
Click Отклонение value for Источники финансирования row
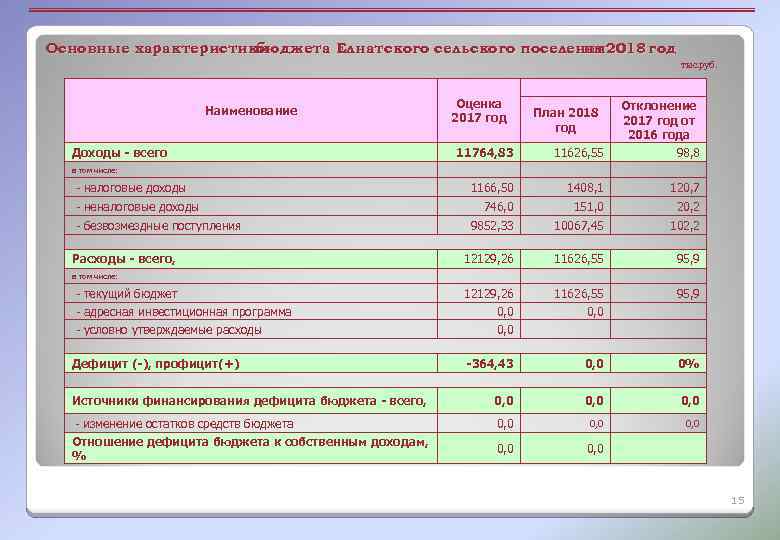(690, 401)
